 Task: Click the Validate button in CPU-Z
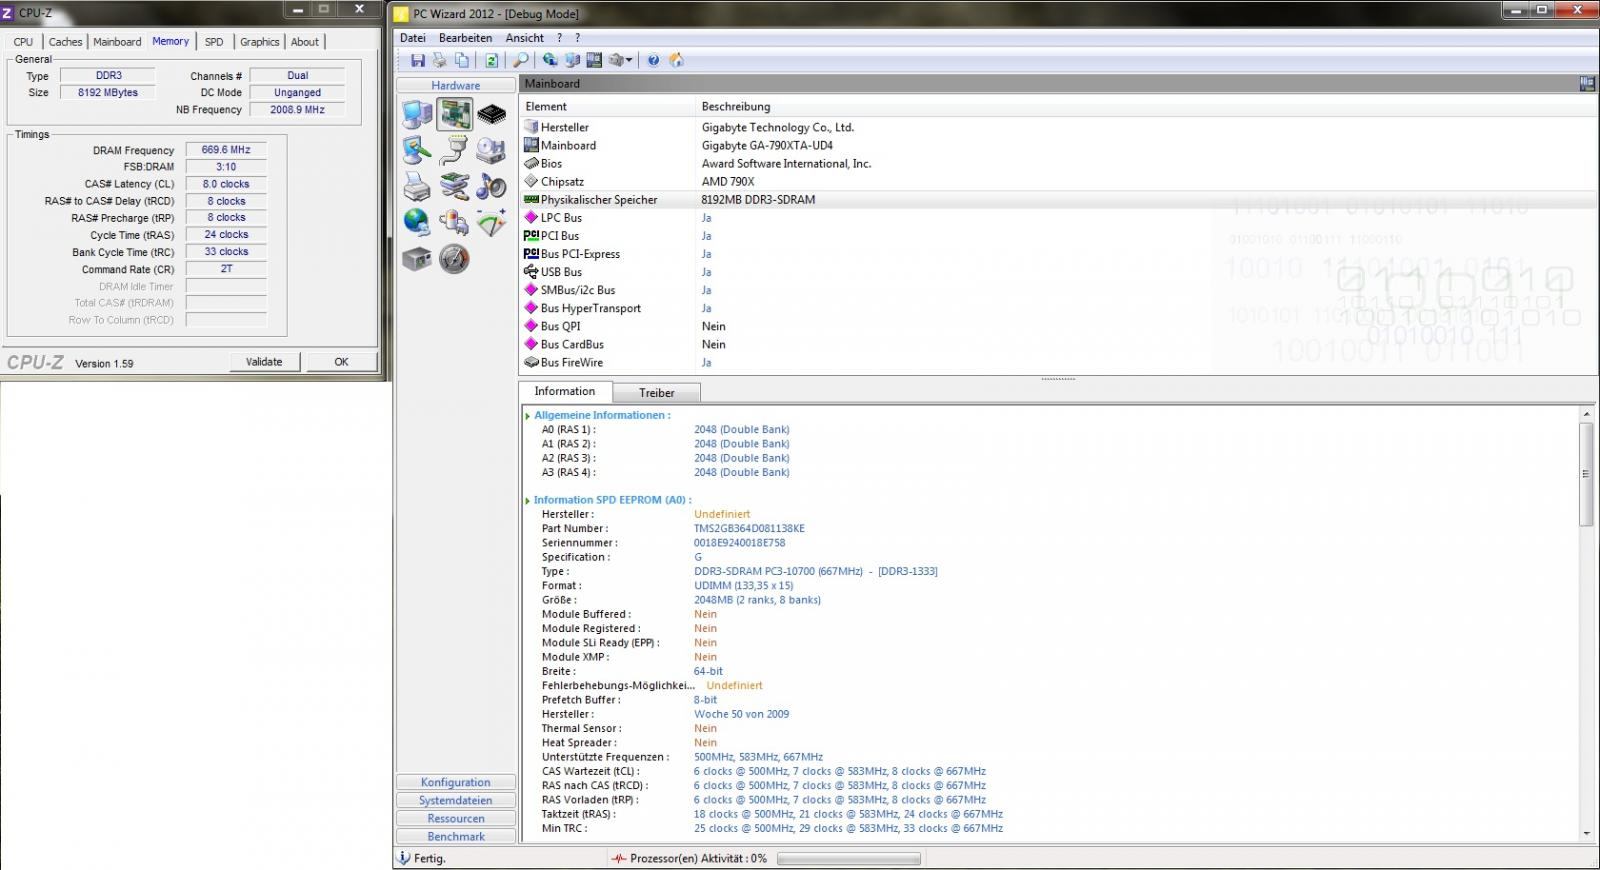[264, 362]
